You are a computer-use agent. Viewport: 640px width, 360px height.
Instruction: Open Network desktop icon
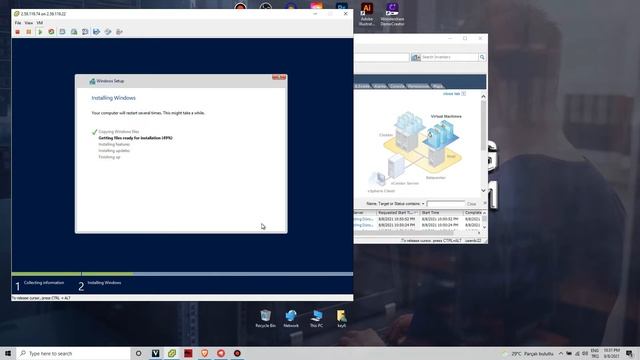click(x=291, y=318)
